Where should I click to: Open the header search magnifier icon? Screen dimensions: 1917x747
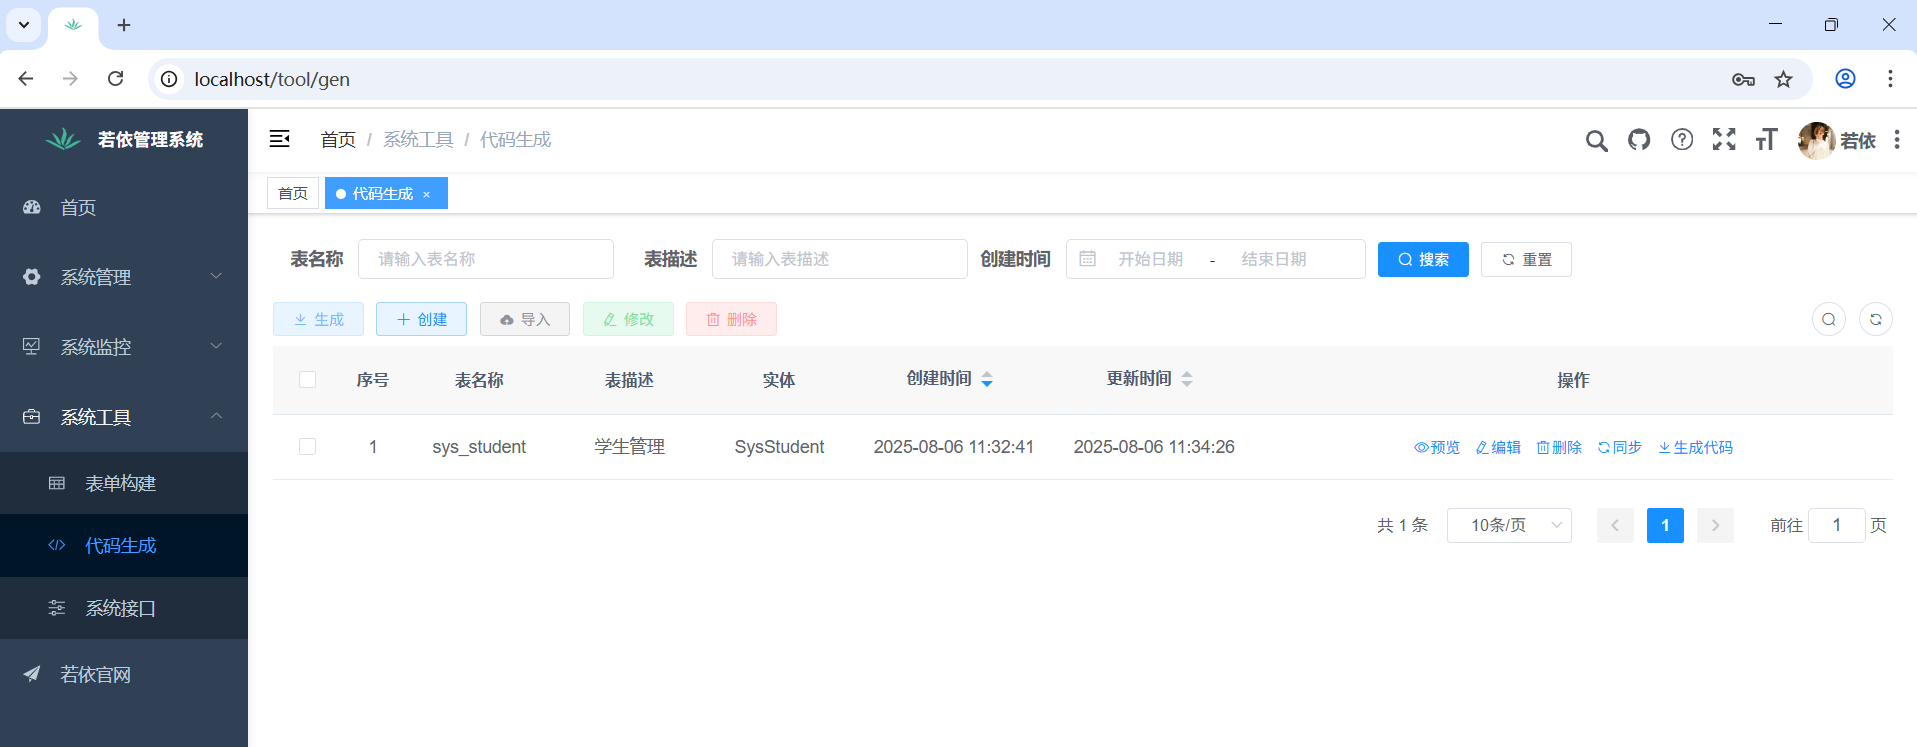1597,140
